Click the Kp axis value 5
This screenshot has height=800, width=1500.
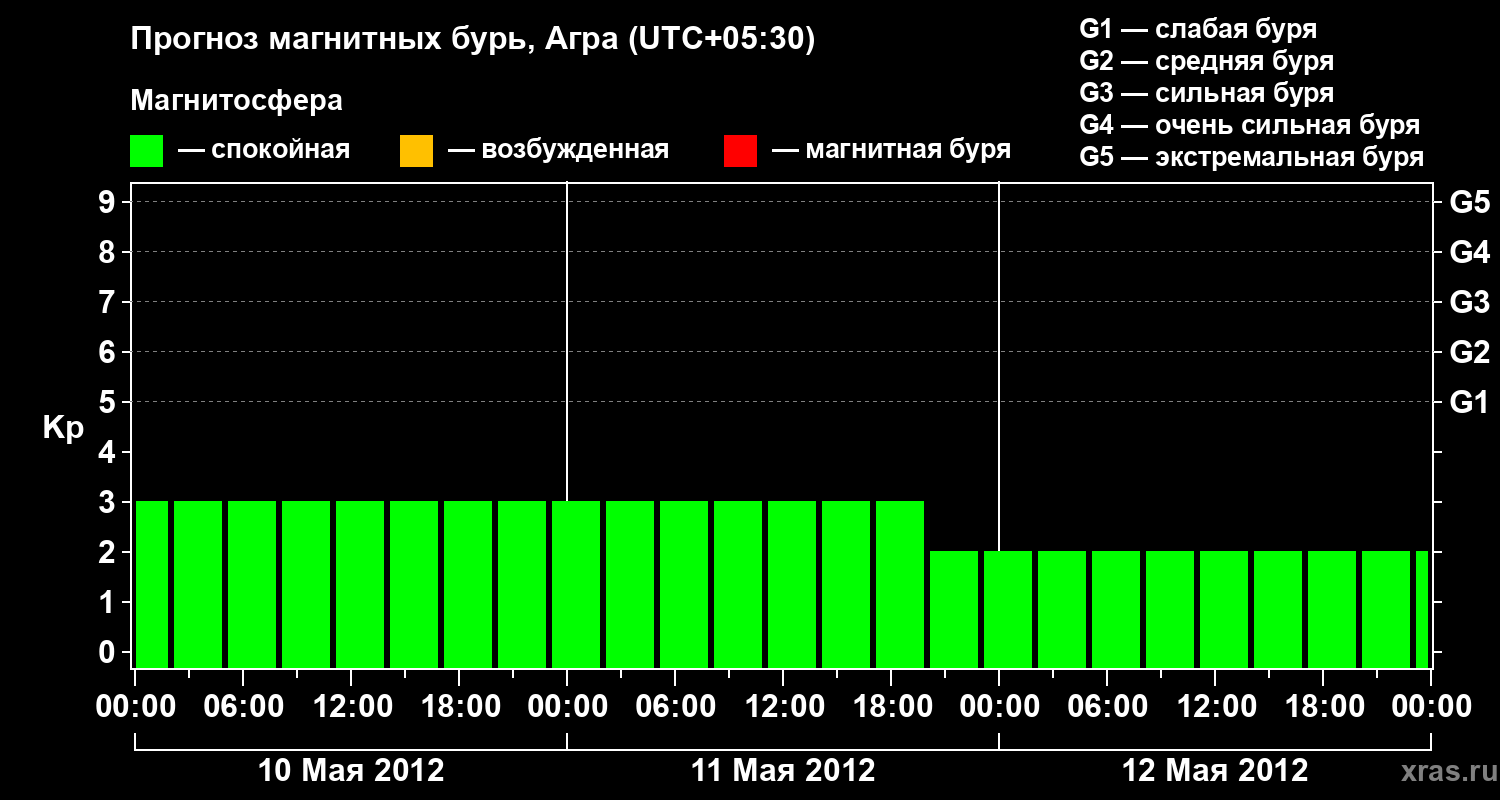(x=108, y=402)
